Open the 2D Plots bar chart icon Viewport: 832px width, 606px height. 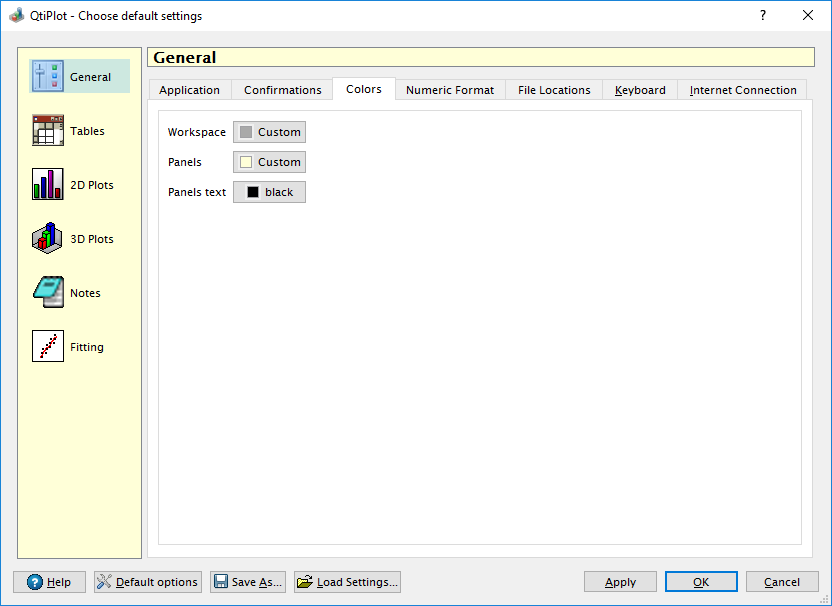pyautogui.click(x=47, y=185)
